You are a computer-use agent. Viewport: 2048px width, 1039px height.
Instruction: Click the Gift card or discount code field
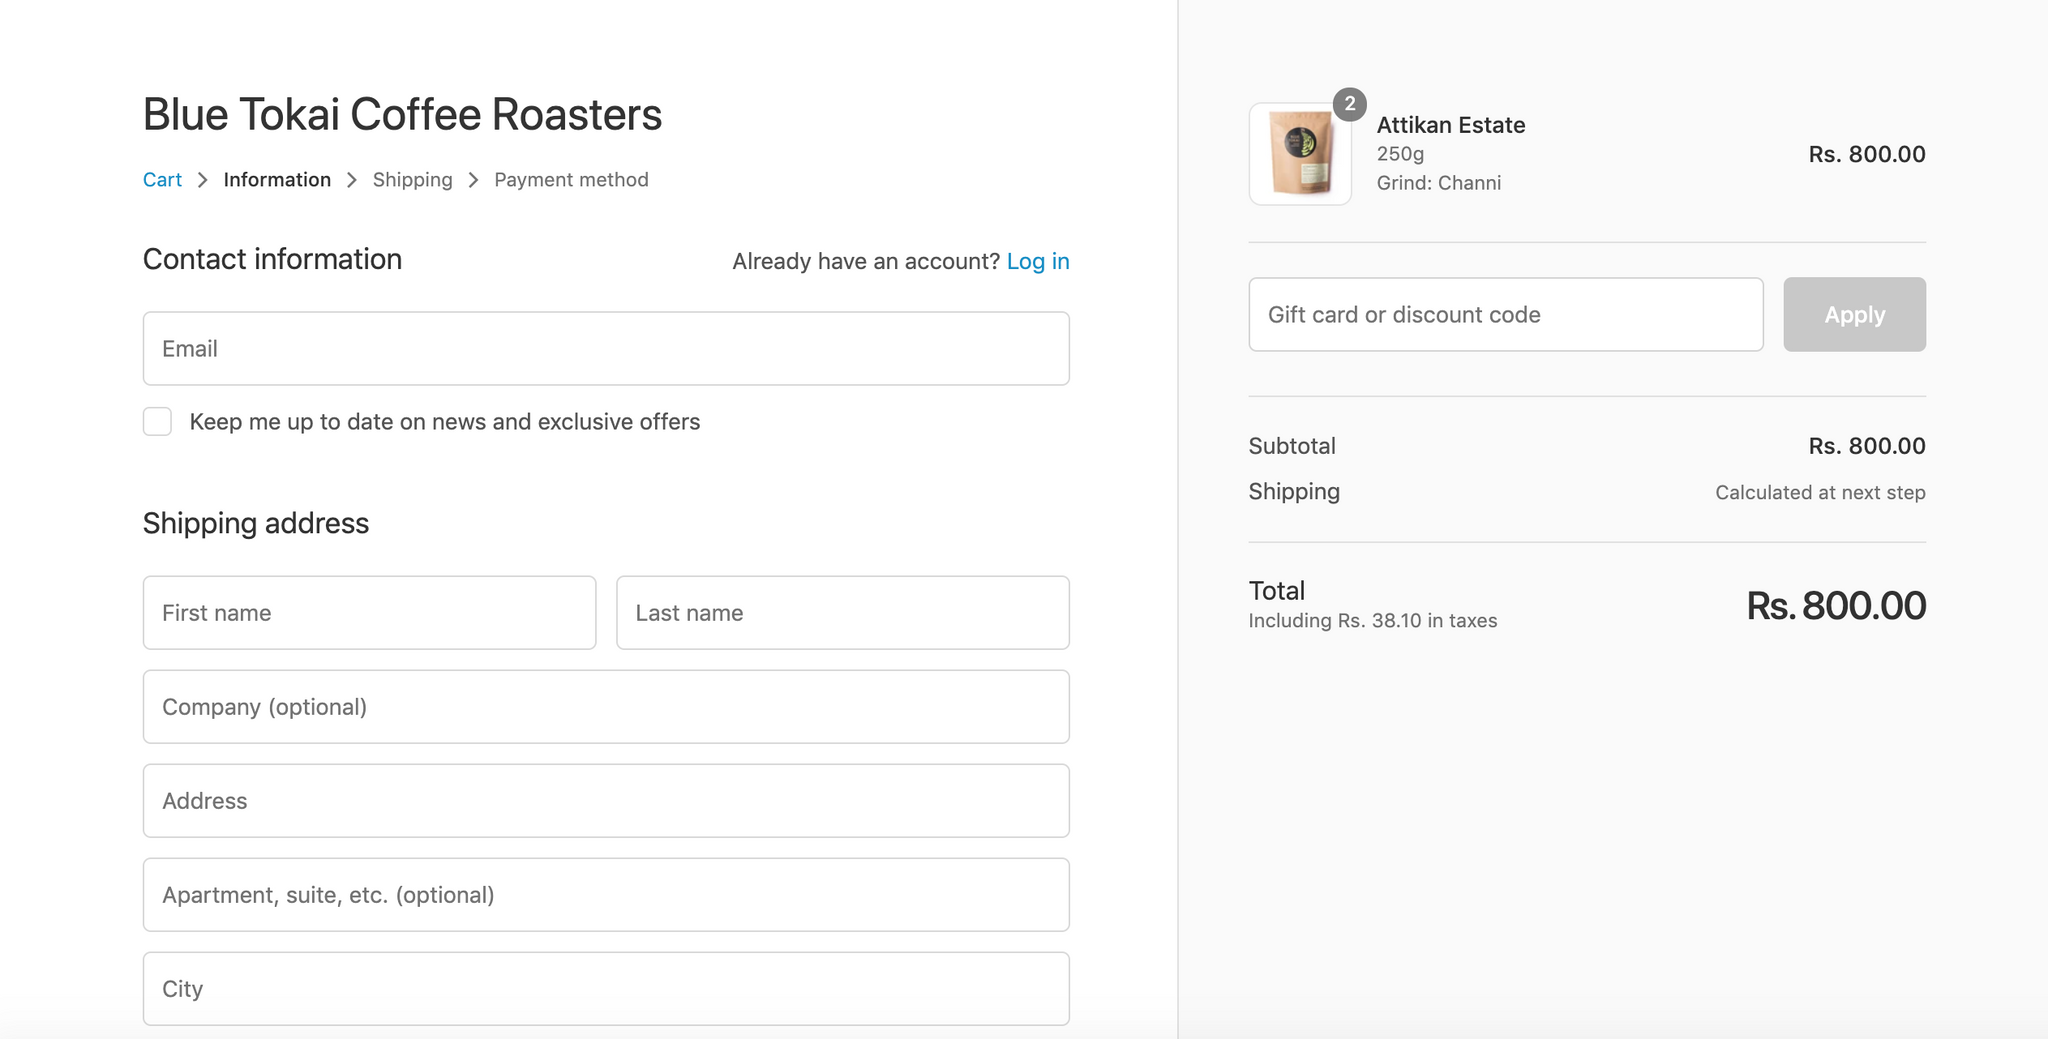(1506, 314)
